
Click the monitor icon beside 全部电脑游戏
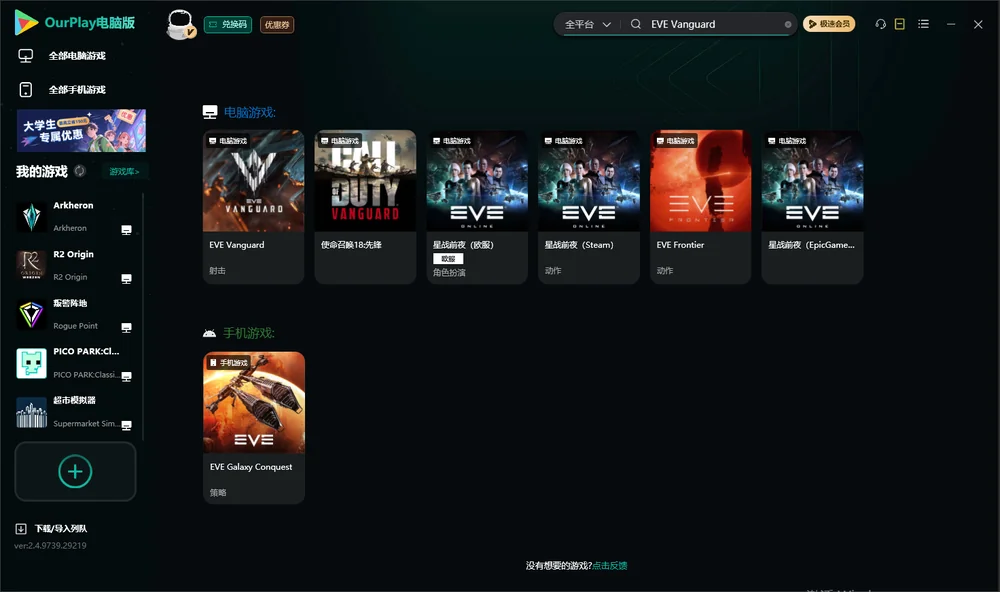click(x=26, y=56)
